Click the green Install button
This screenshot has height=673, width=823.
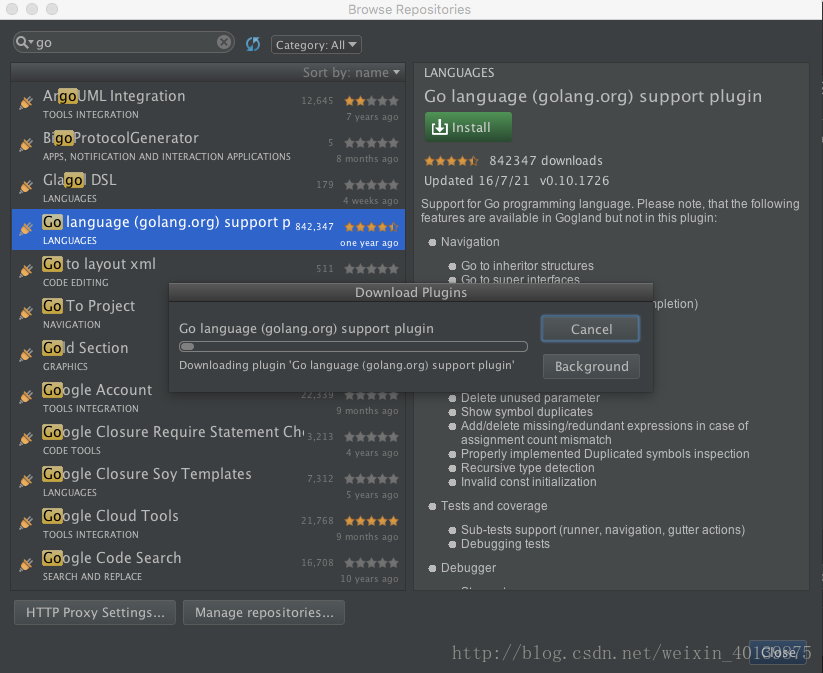[x=468, y=127]
